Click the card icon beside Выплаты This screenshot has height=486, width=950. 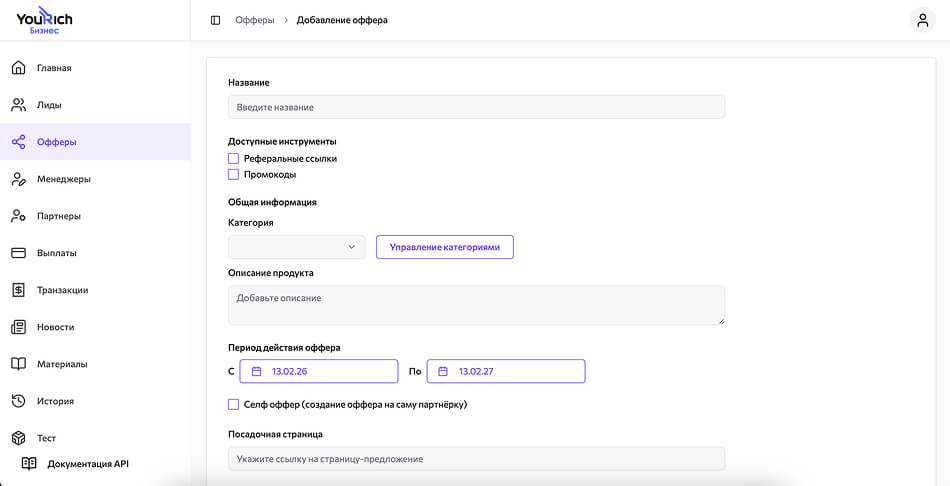click(19, 253)
